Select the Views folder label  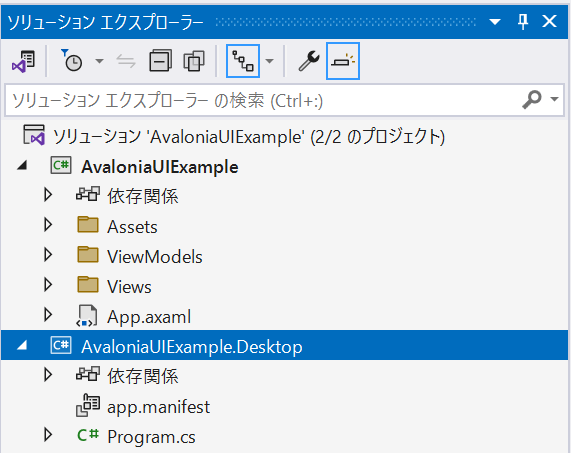[129, 287]
